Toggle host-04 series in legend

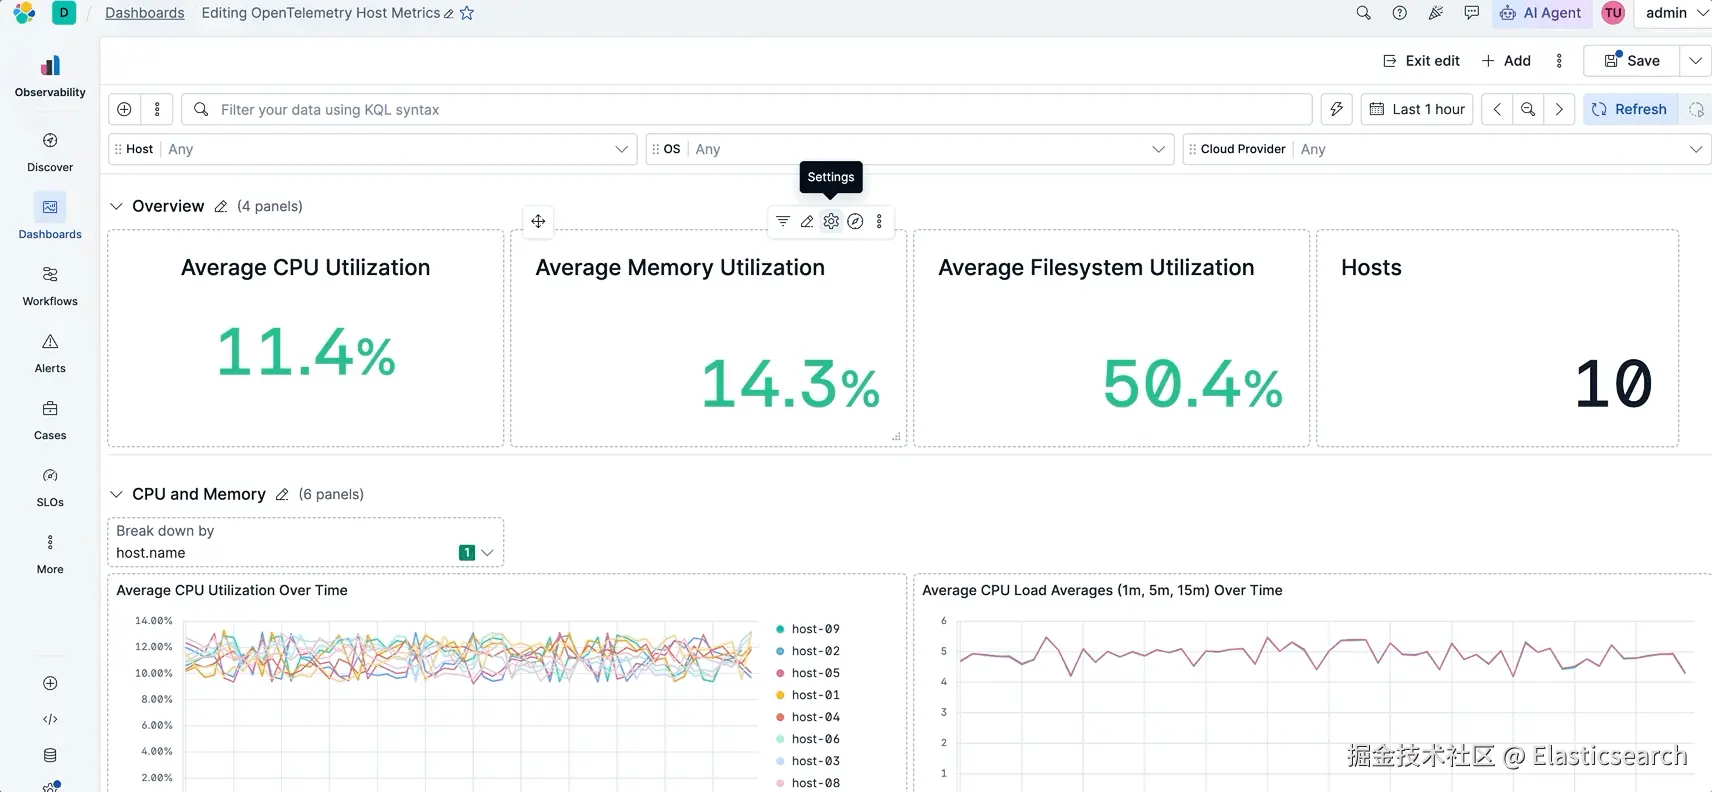pyautogui.click(x=808, y=717)
